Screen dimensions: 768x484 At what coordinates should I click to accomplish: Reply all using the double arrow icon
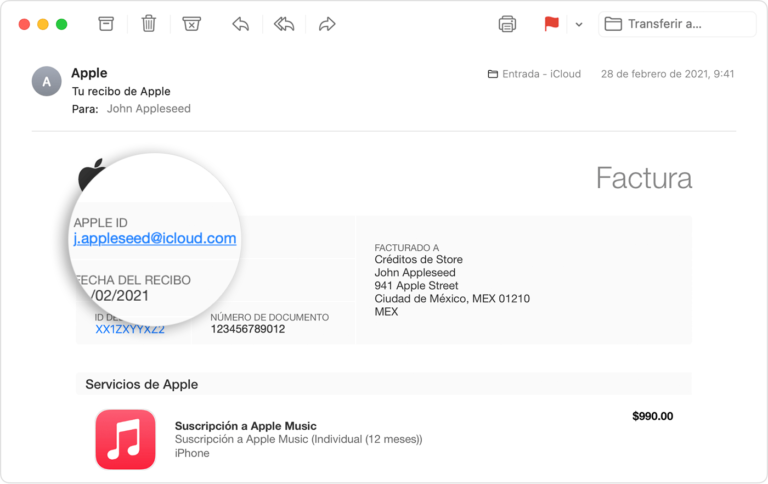tap(284, 24)
